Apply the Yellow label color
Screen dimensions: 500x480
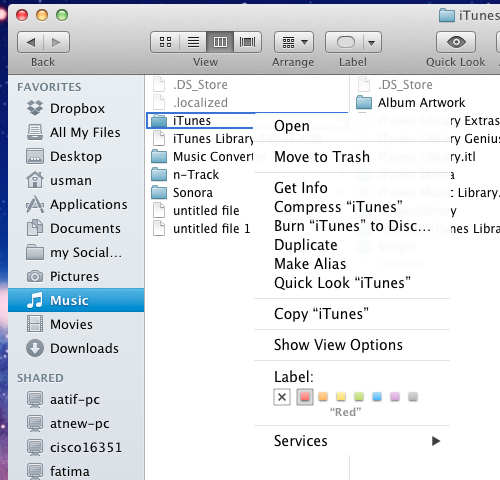click(x=341, y=397)
